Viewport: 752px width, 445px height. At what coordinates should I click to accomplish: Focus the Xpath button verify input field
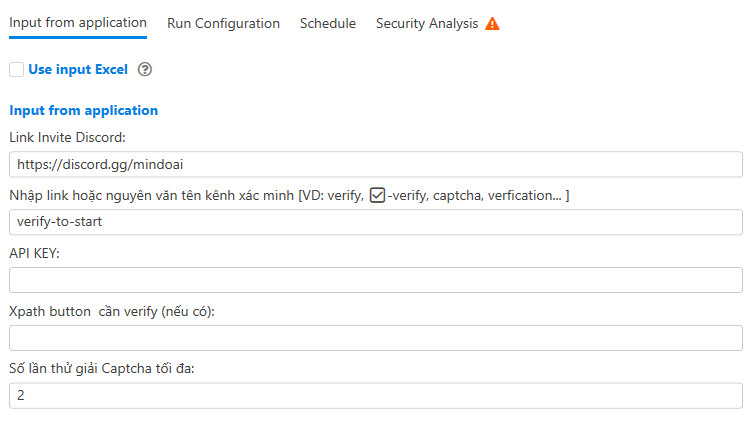375,338
